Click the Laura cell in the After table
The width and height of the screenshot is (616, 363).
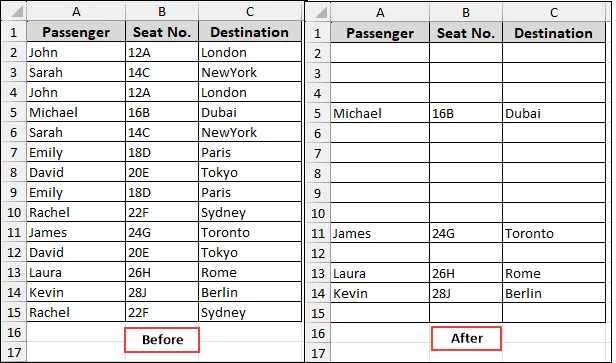[380, 273]
